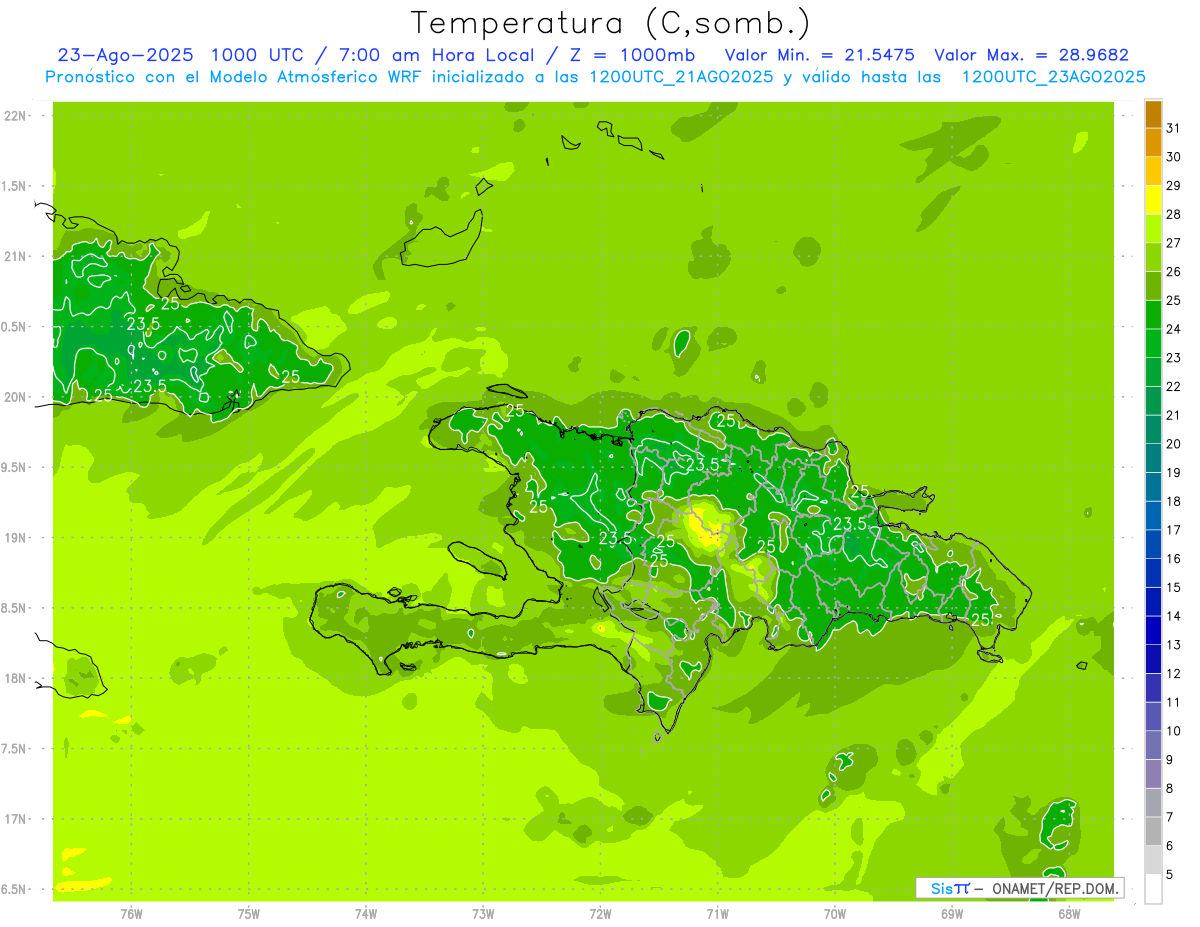Screen dimensions: 1200x927
Task: Click legend value '24'
Action: 1174,329
